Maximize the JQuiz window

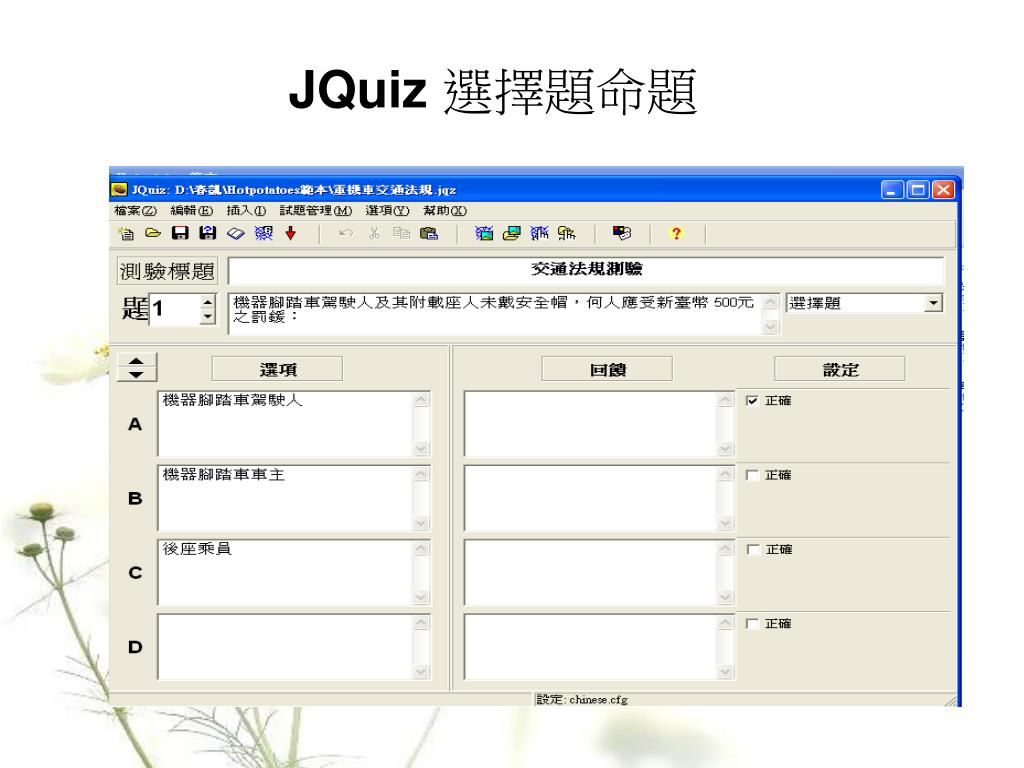[918, 190]
